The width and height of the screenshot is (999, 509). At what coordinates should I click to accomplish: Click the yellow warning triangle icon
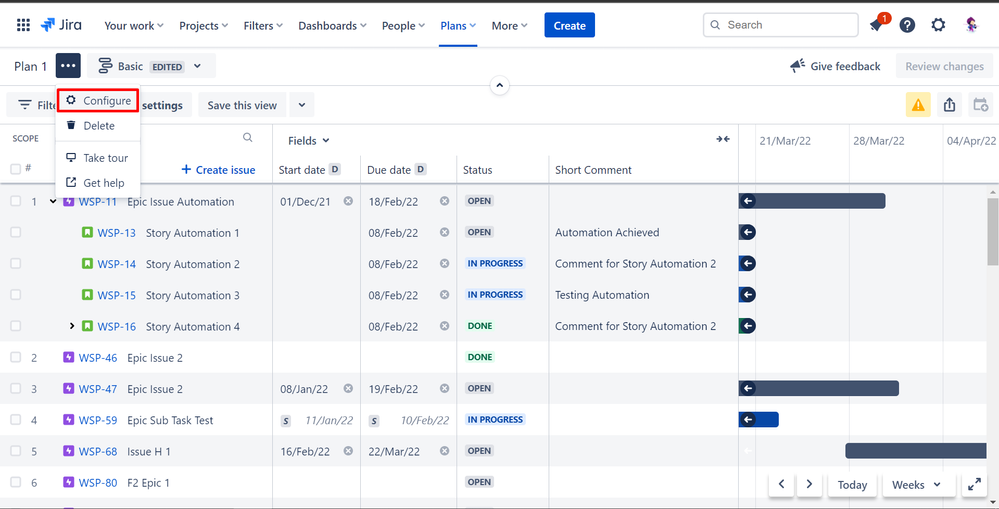918,105
